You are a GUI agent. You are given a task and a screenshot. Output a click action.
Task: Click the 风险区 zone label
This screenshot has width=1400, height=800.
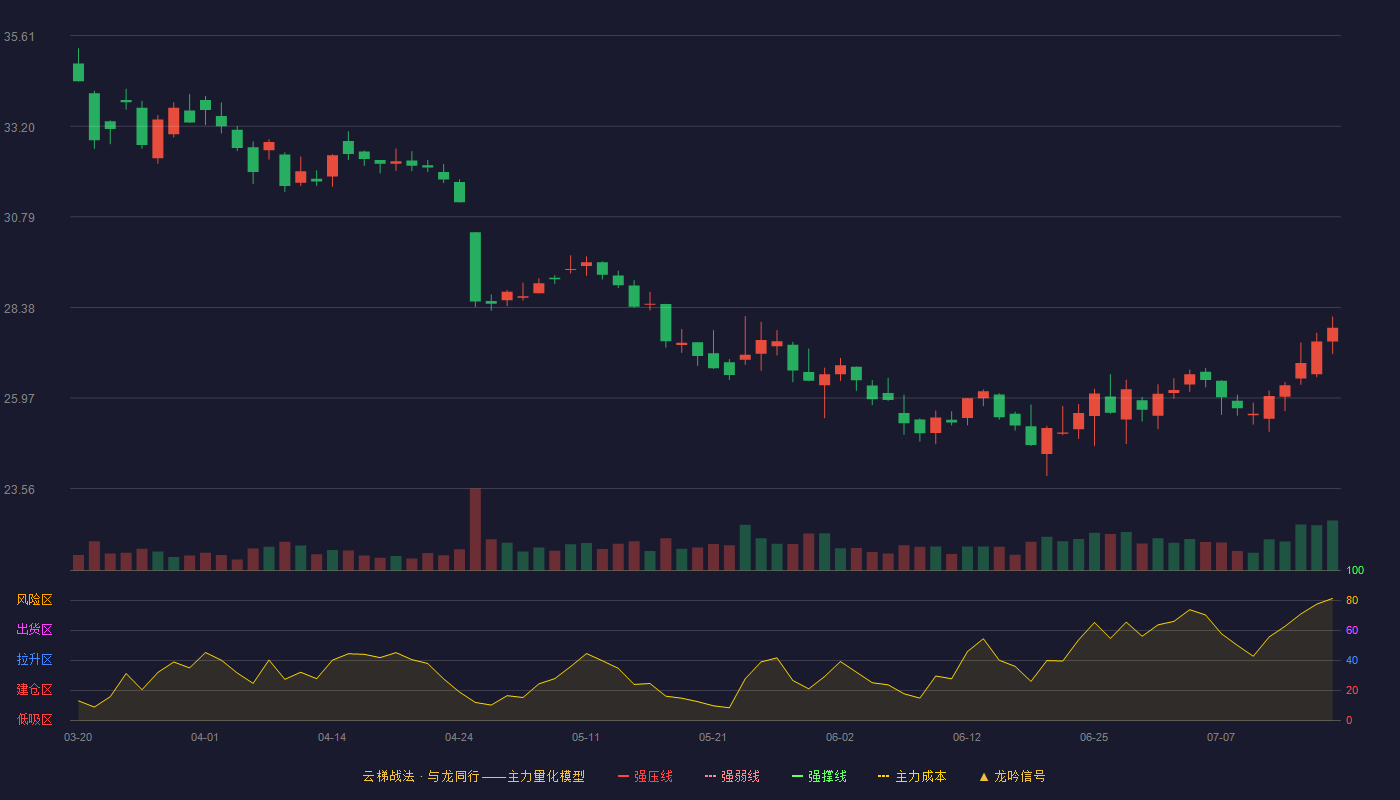tap(34, 600)
